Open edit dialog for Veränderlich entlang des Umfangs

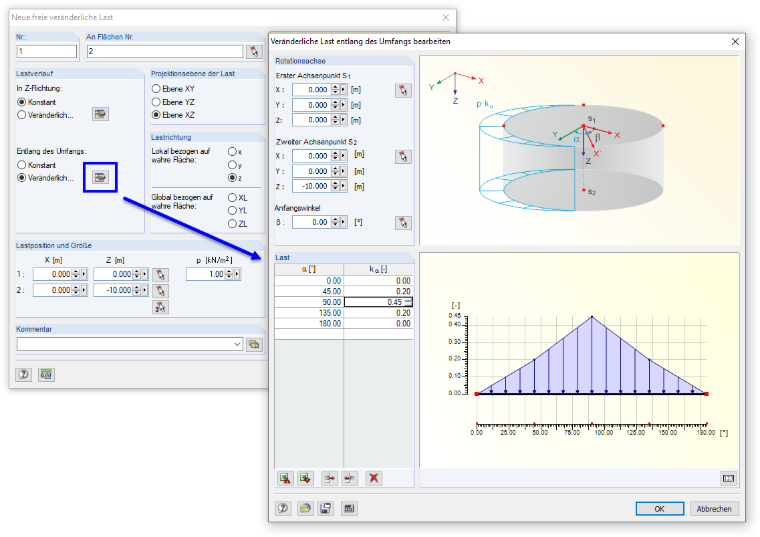100,177
